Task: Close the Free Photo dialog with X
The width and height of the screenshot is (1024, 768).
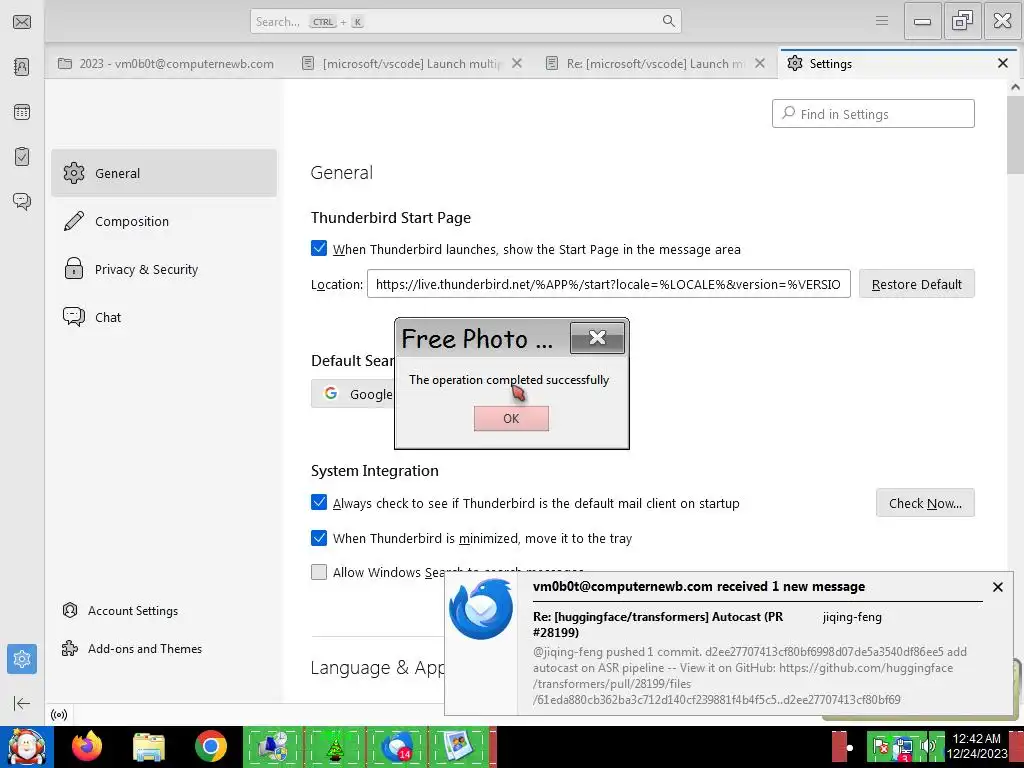Action: [598, 337]
